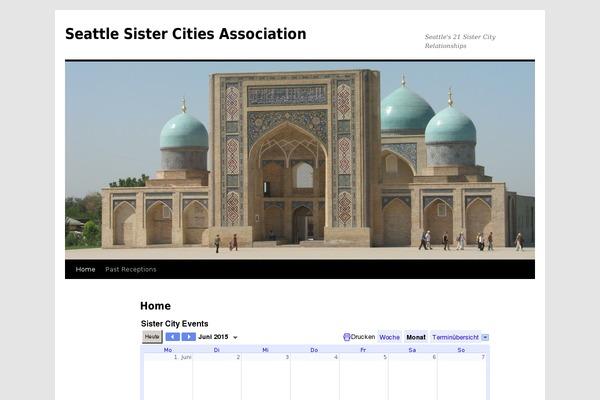
Task: Click the So weekday column header
Action: pyautogui.click(x=461, y=350)
